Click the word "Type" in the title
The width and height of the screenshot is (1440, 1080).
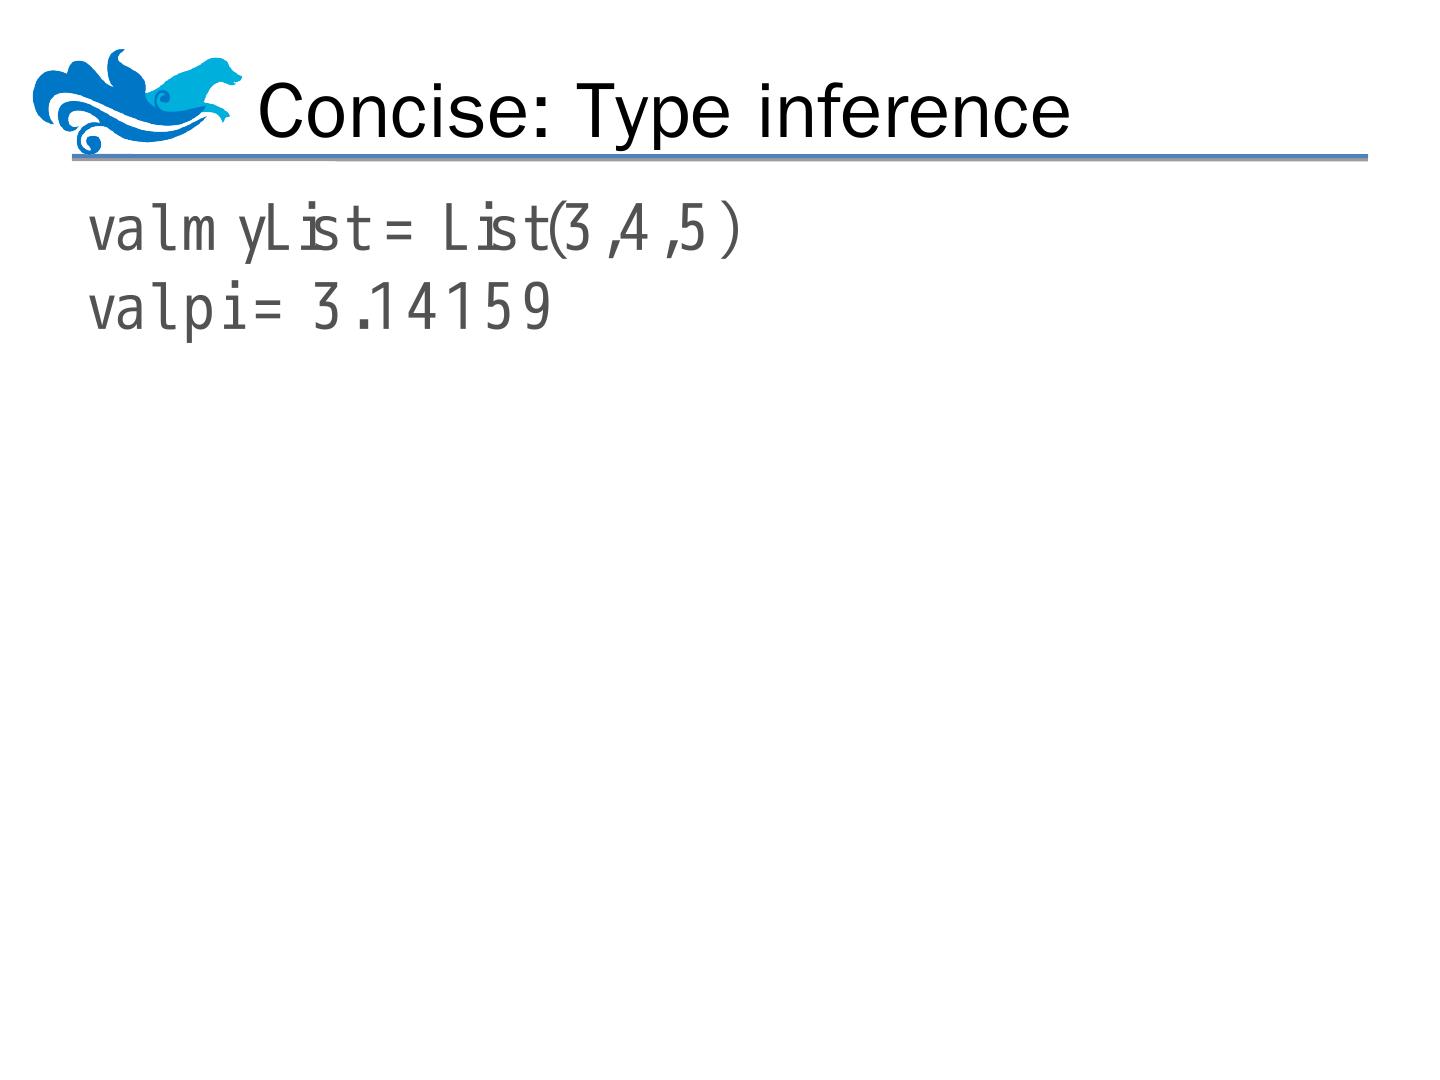click(x=653, y=112)
